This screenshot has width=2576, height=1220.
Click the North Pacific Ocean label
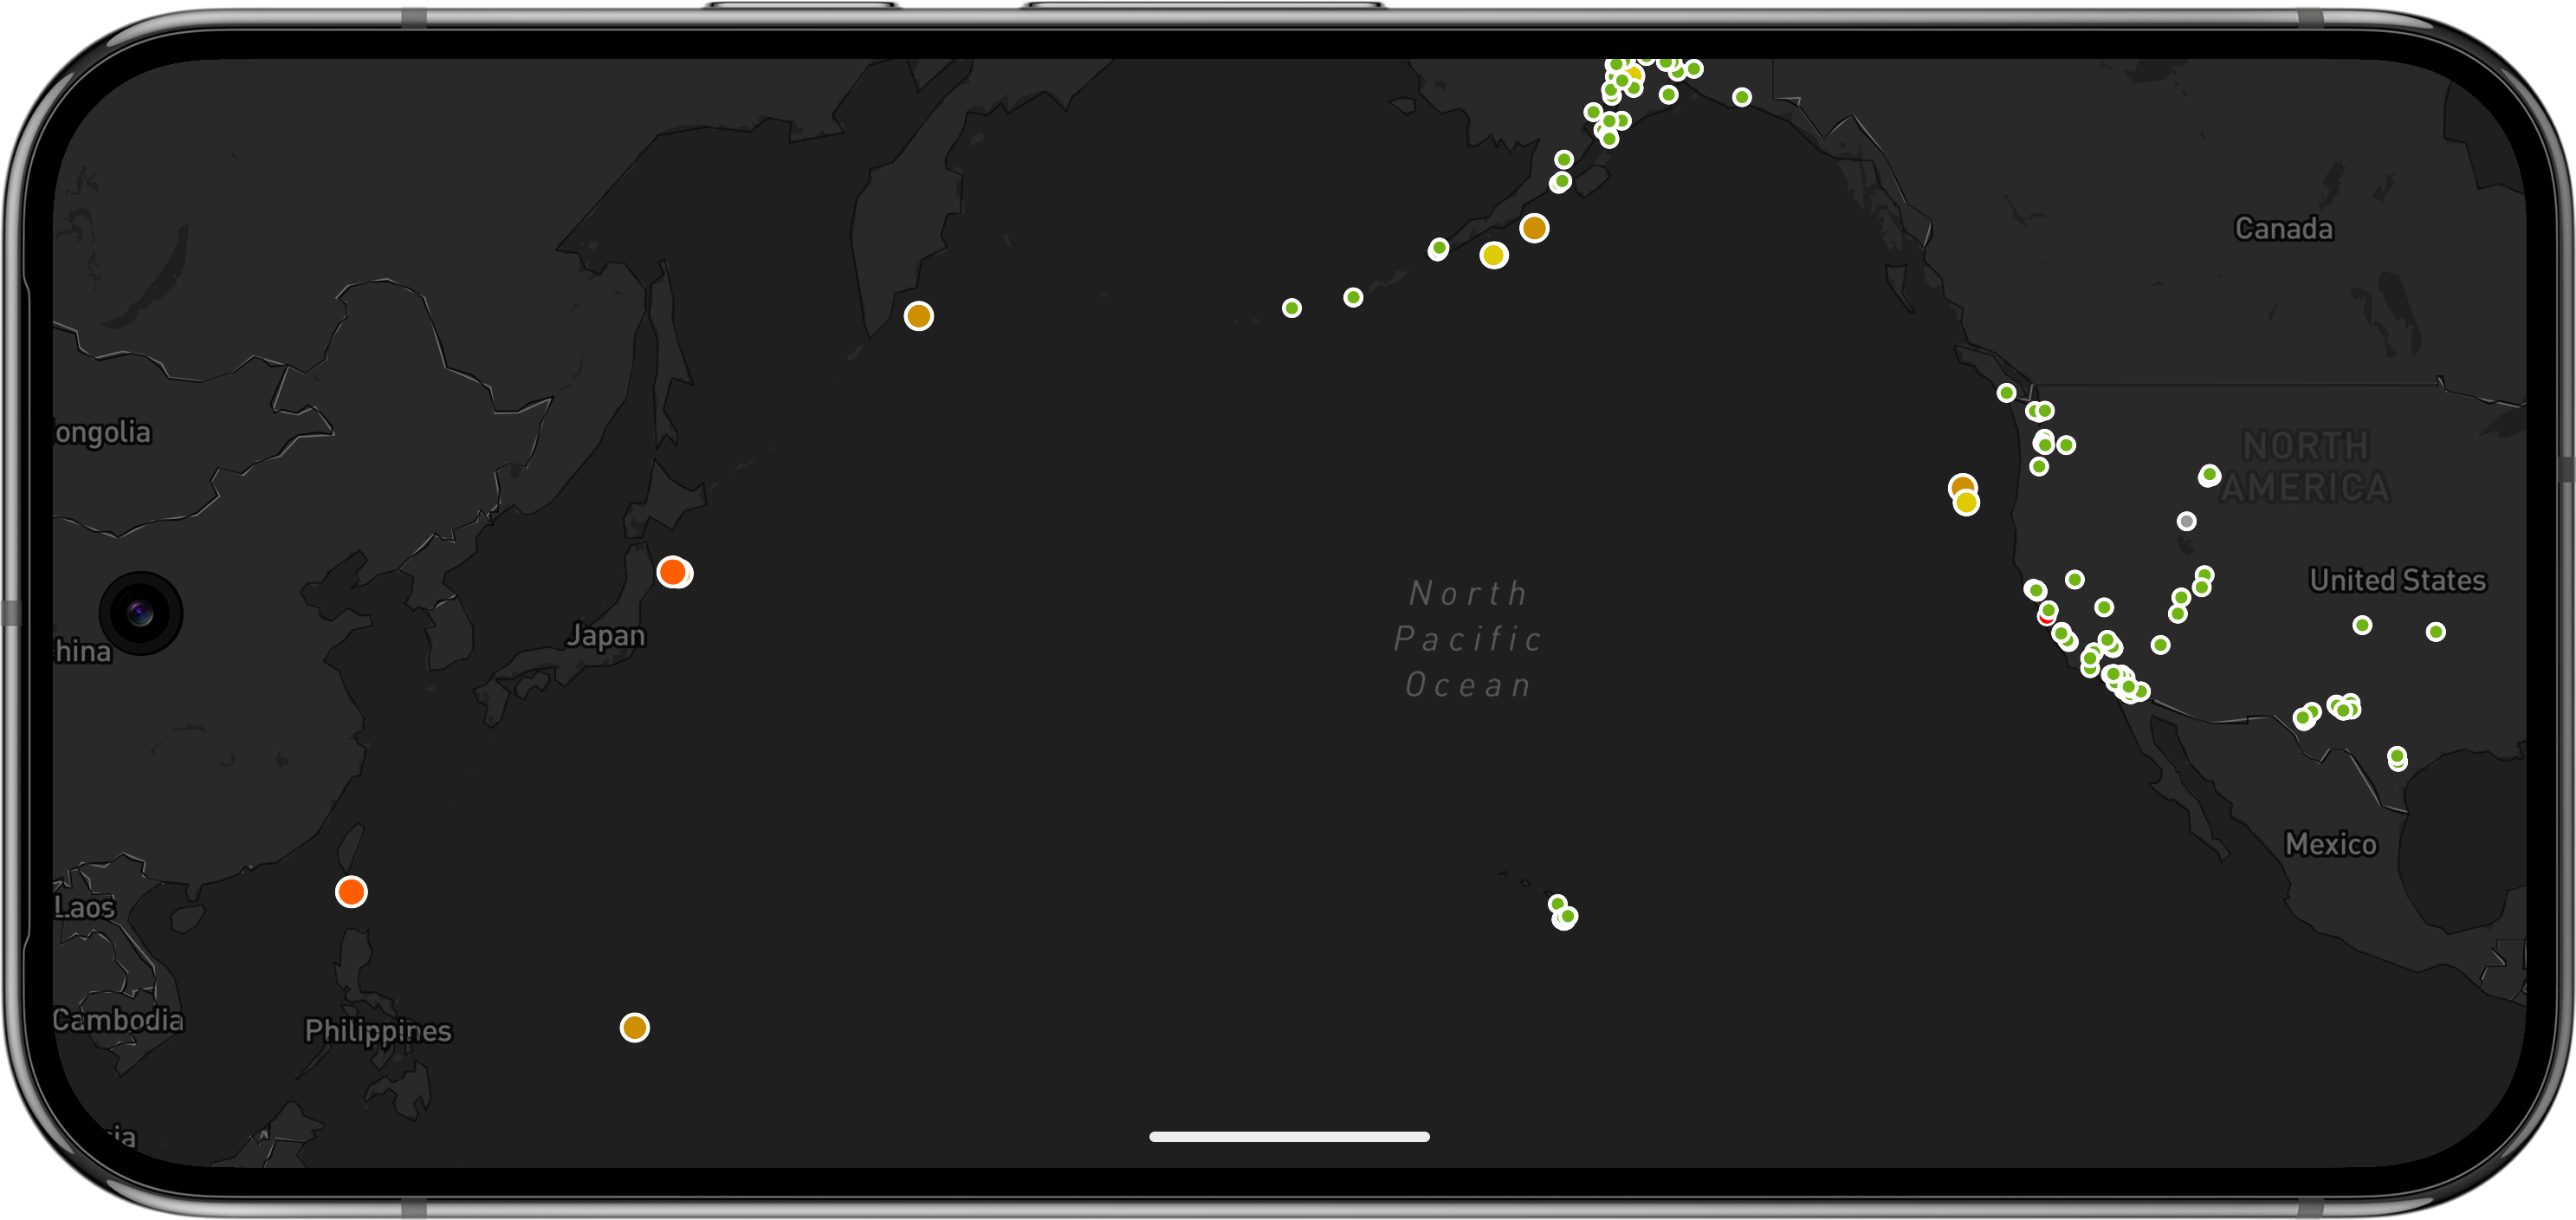[x=1467, y=639]
